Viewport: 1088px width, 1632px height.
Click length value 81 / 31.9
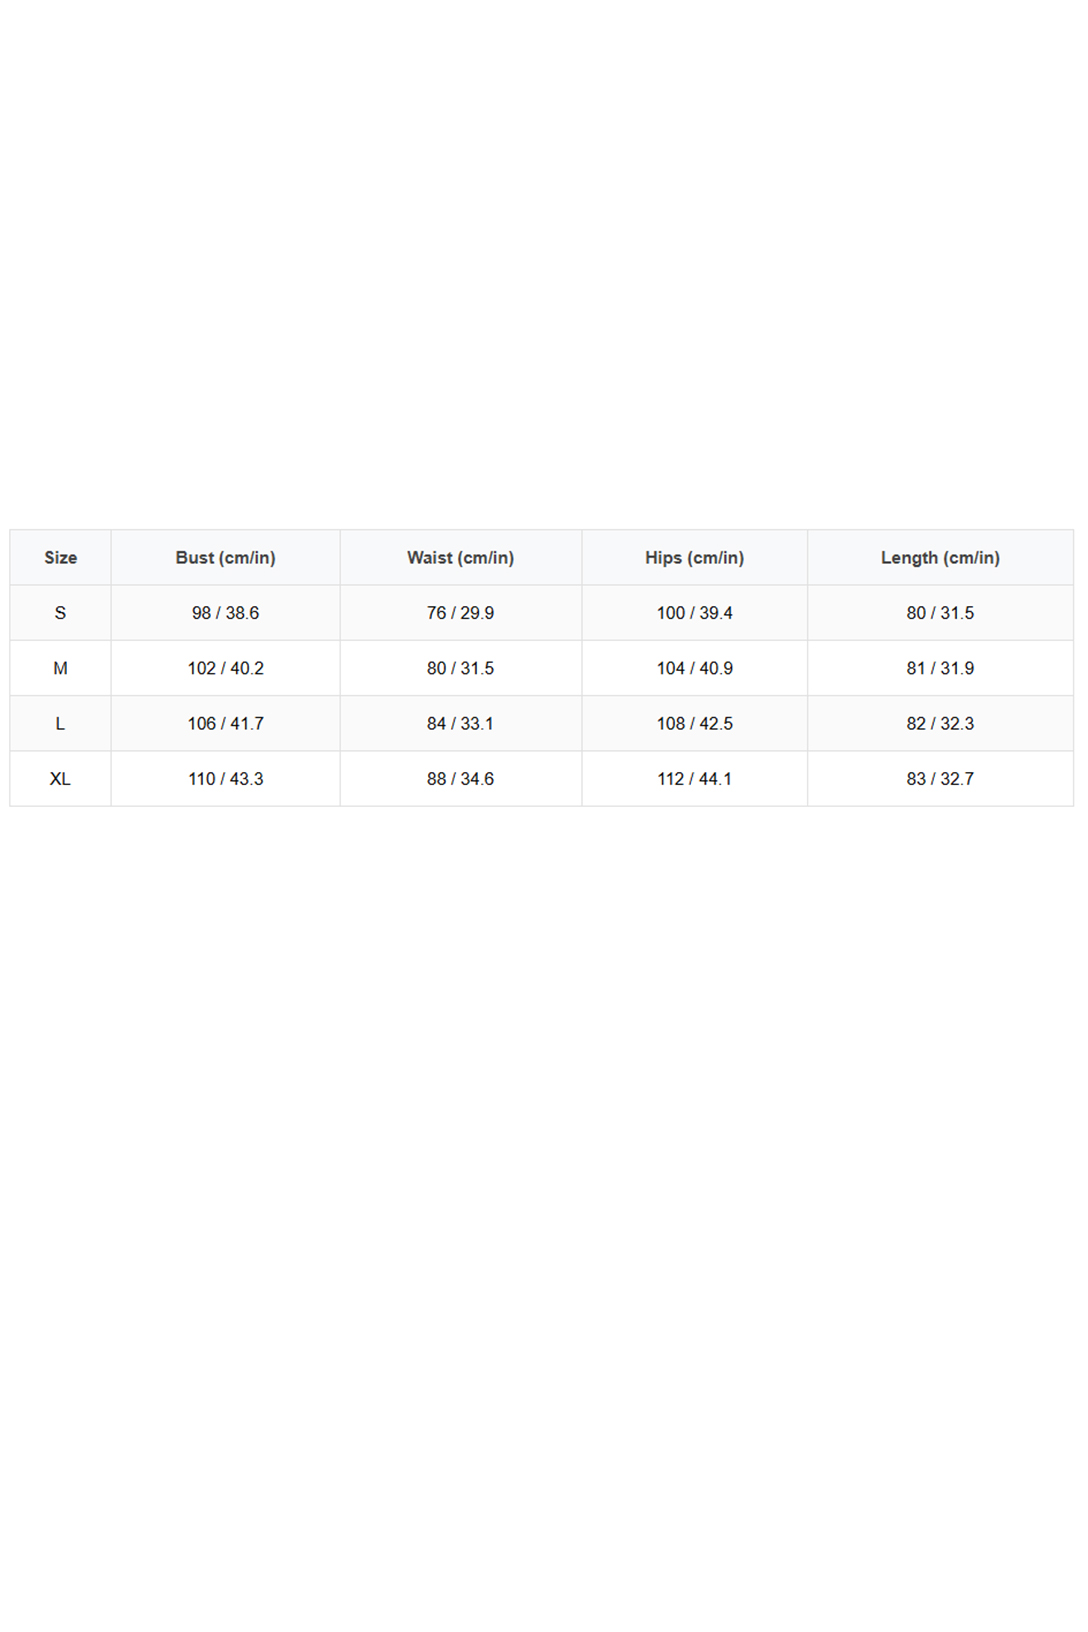click(x=940, y=668)
